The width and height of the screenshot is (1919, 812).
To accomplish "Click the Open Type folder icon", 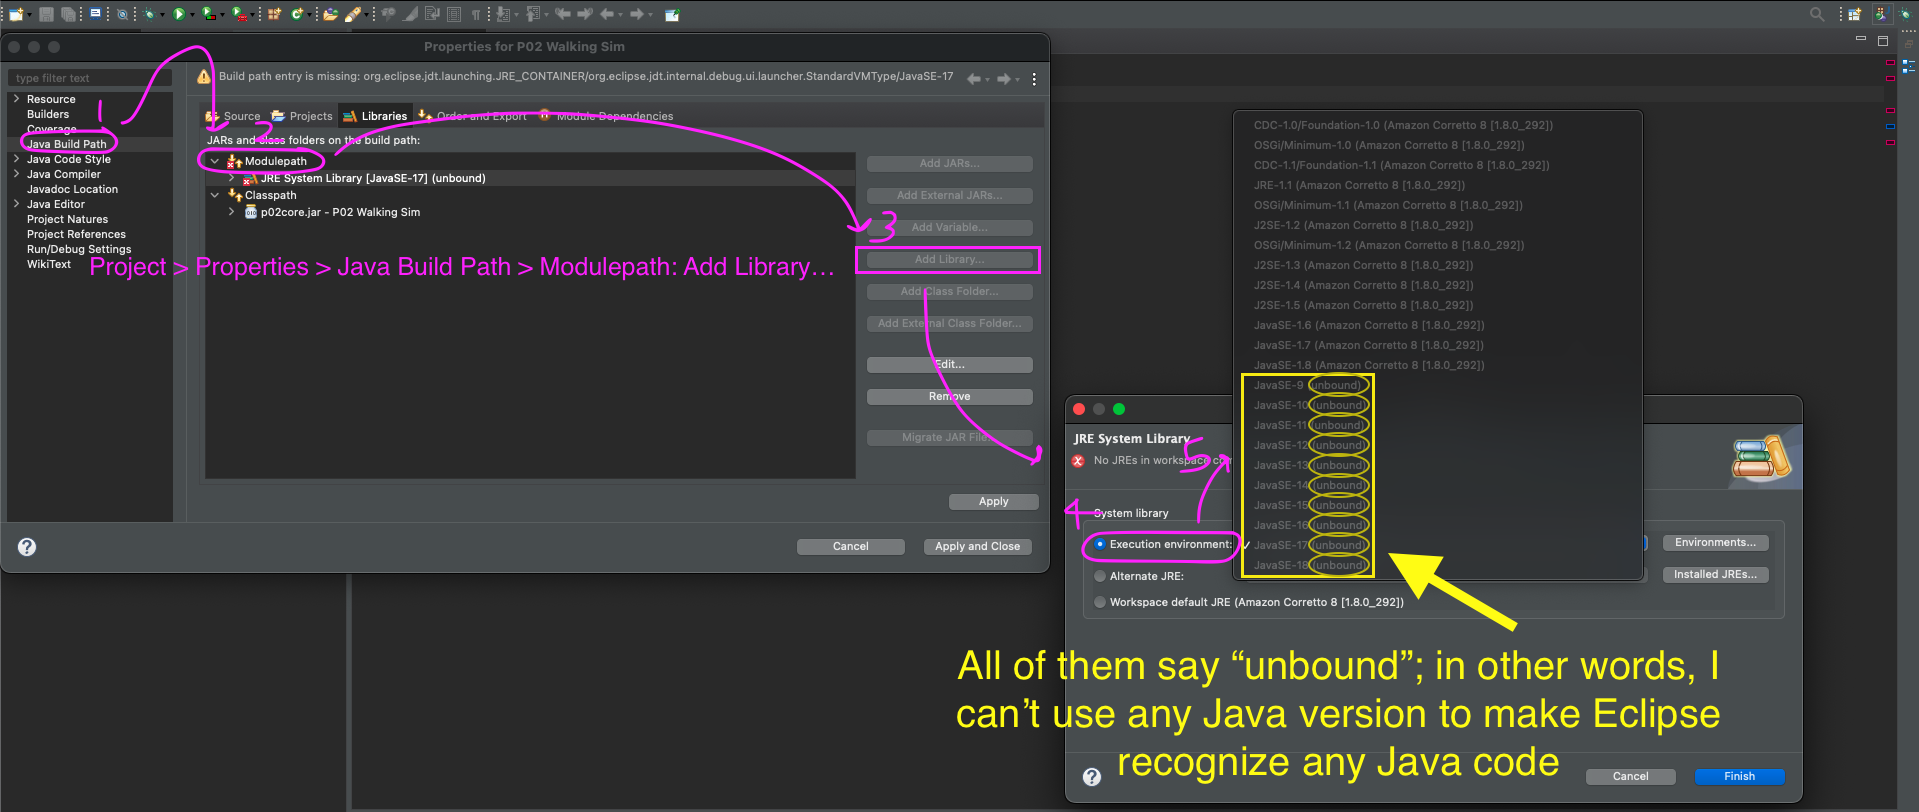I will coord(330,14).
